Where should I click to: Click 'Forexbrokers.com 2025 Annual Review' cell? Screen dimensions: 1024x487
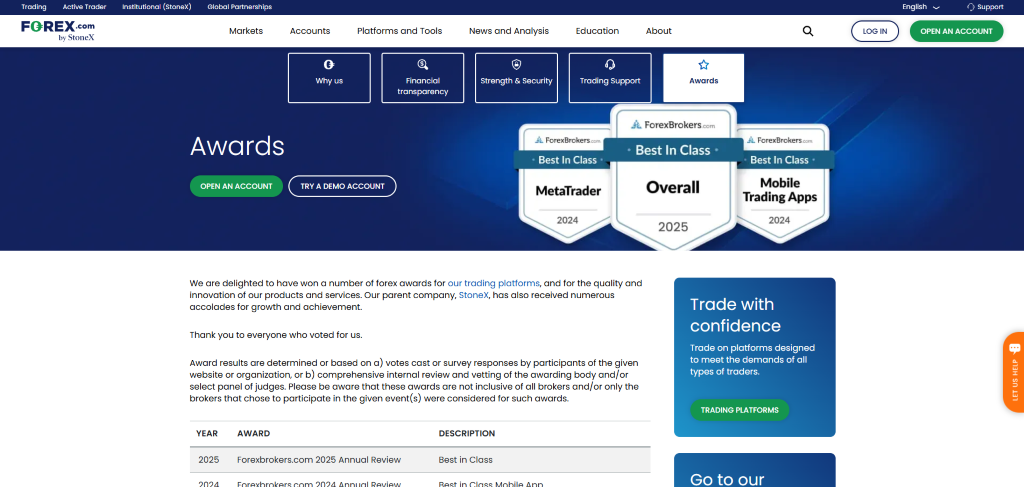[319, 460]
